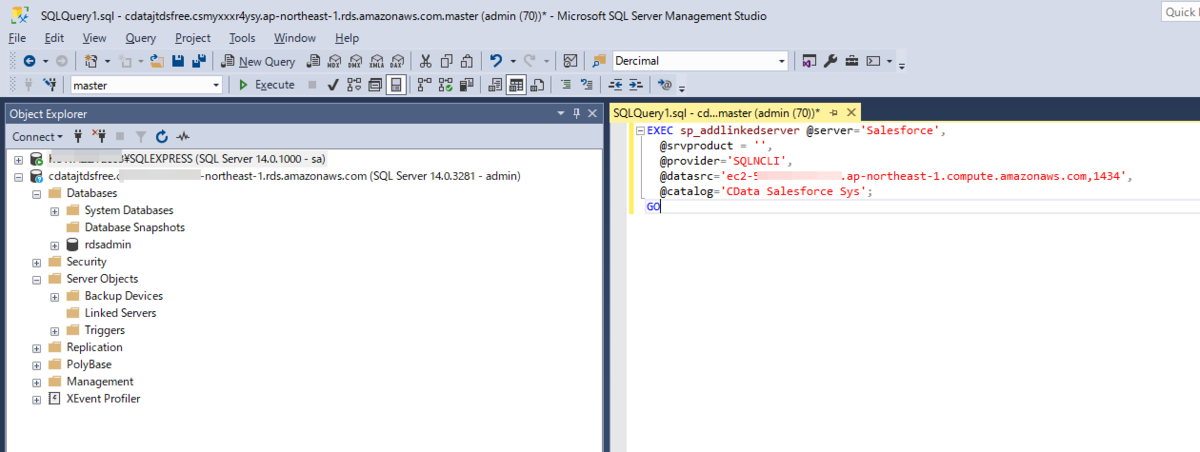The width and height of the screenshot is (1200, 452).
Task: Click the Toolbox icon
Action: 851,61
